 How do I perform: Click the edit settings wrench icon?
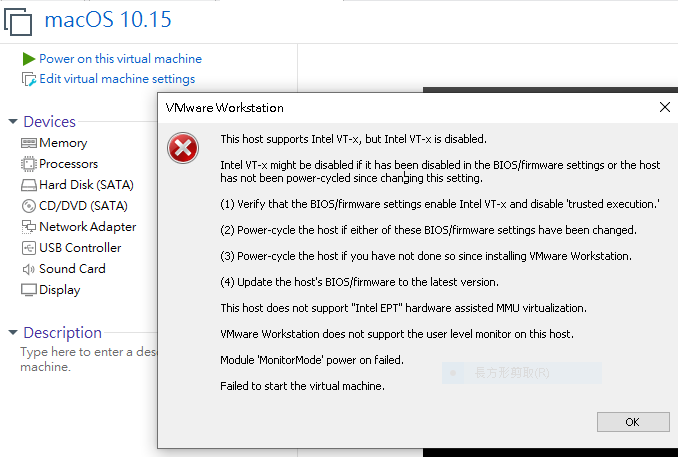(29, 80)
